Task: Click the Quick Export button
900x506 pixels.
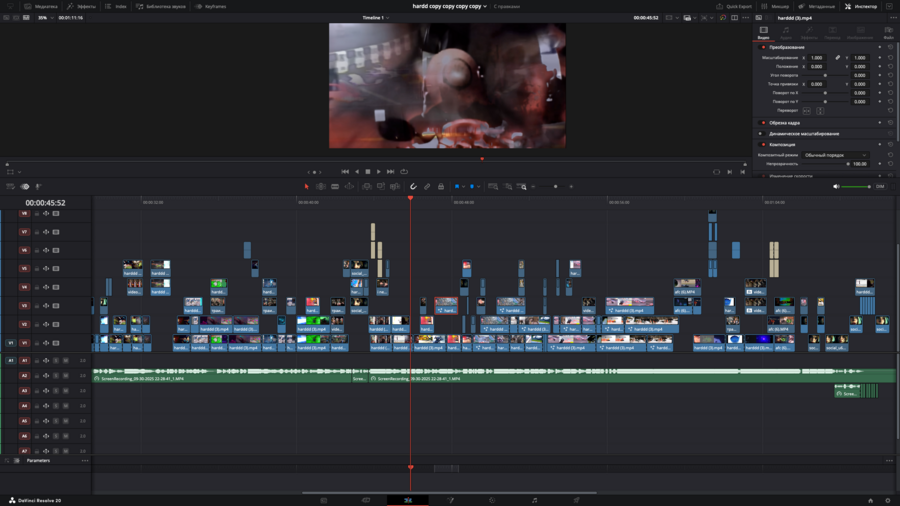Action: (x=734, y=6)
